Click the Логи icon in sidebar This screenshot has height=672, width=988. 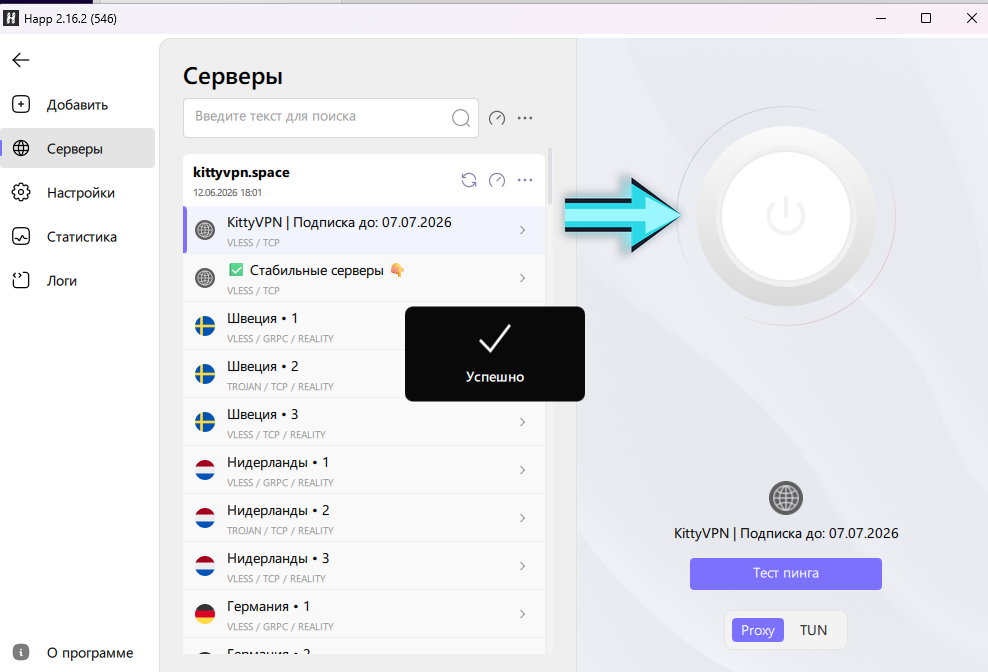click(21, 280)
